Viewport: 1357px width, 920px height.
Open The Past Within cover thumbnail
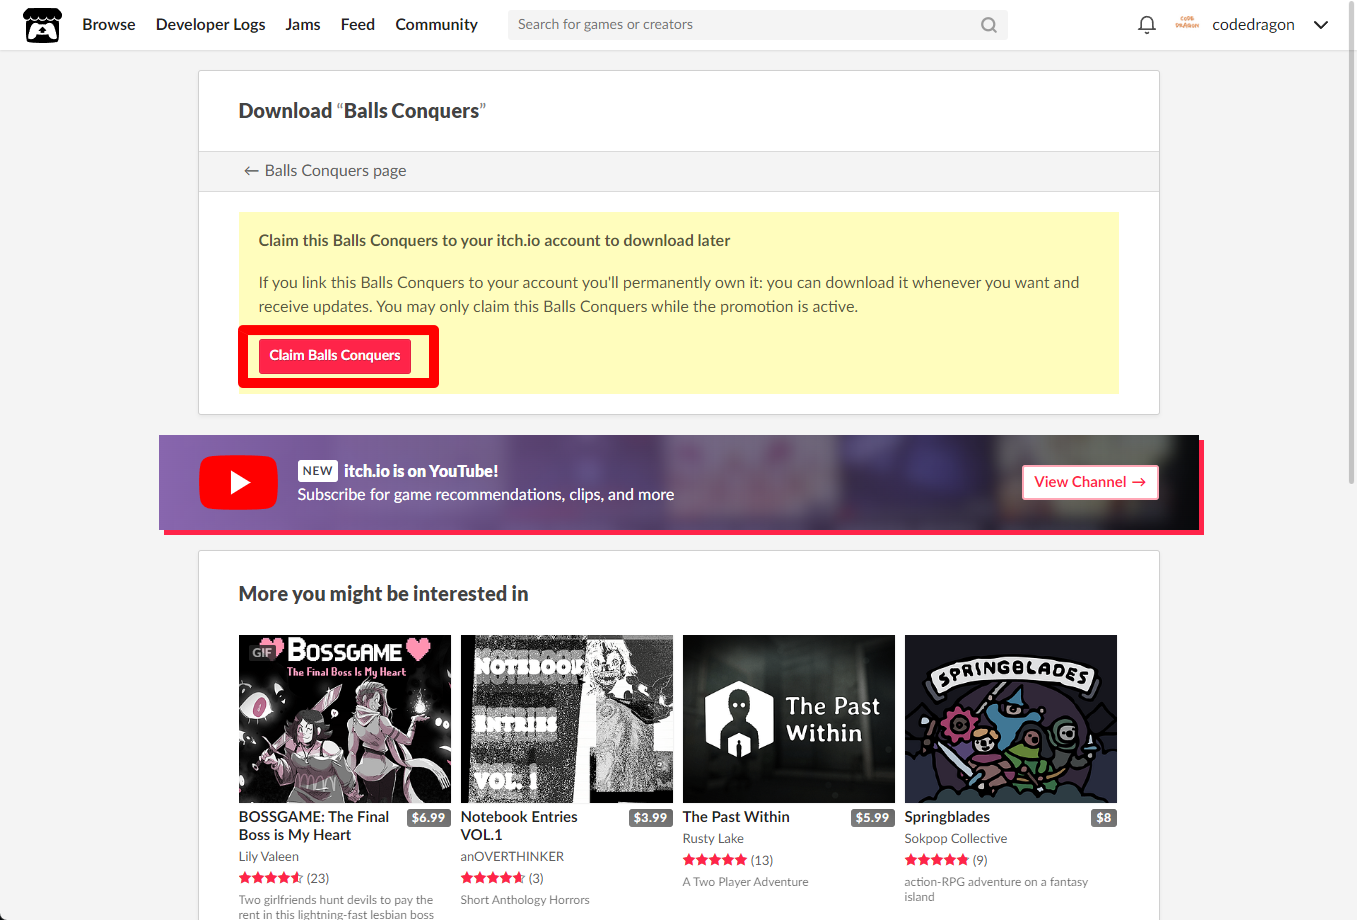(x=789, y=719)
